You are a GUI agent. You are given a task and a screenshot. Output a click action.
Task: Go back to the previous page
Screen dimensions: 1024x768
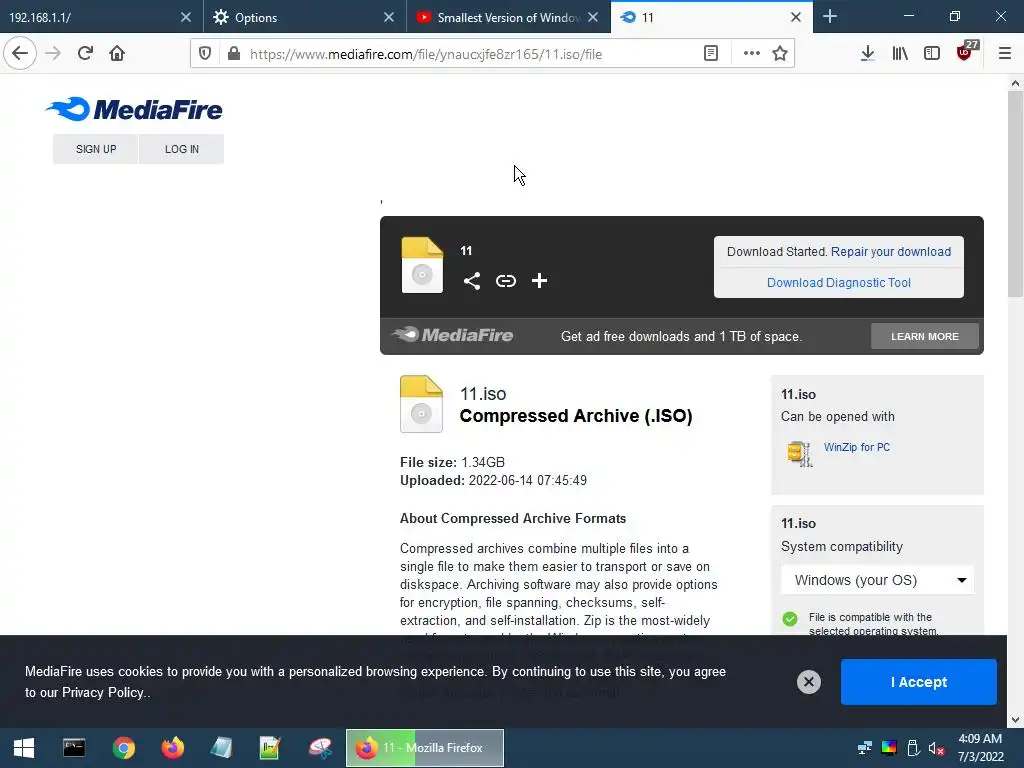coord(20,53)
